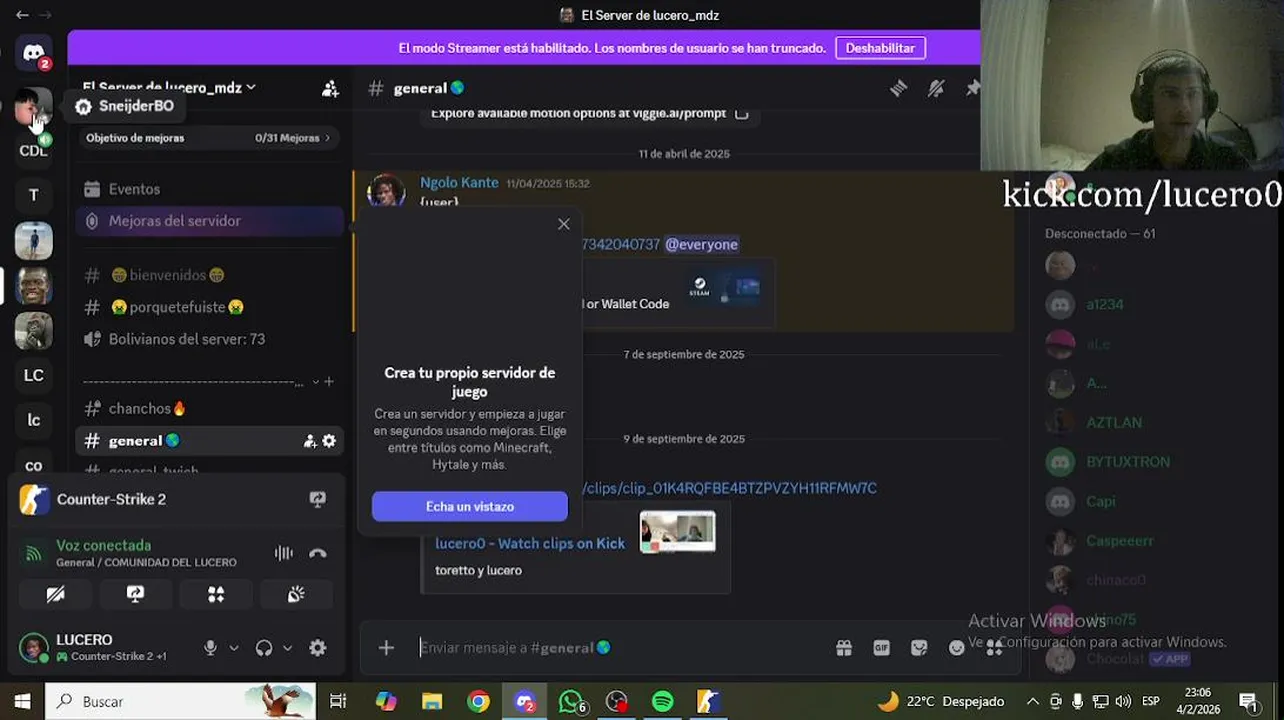Focus the Enviar mensaje a #general field

click(x=620, y=648)
